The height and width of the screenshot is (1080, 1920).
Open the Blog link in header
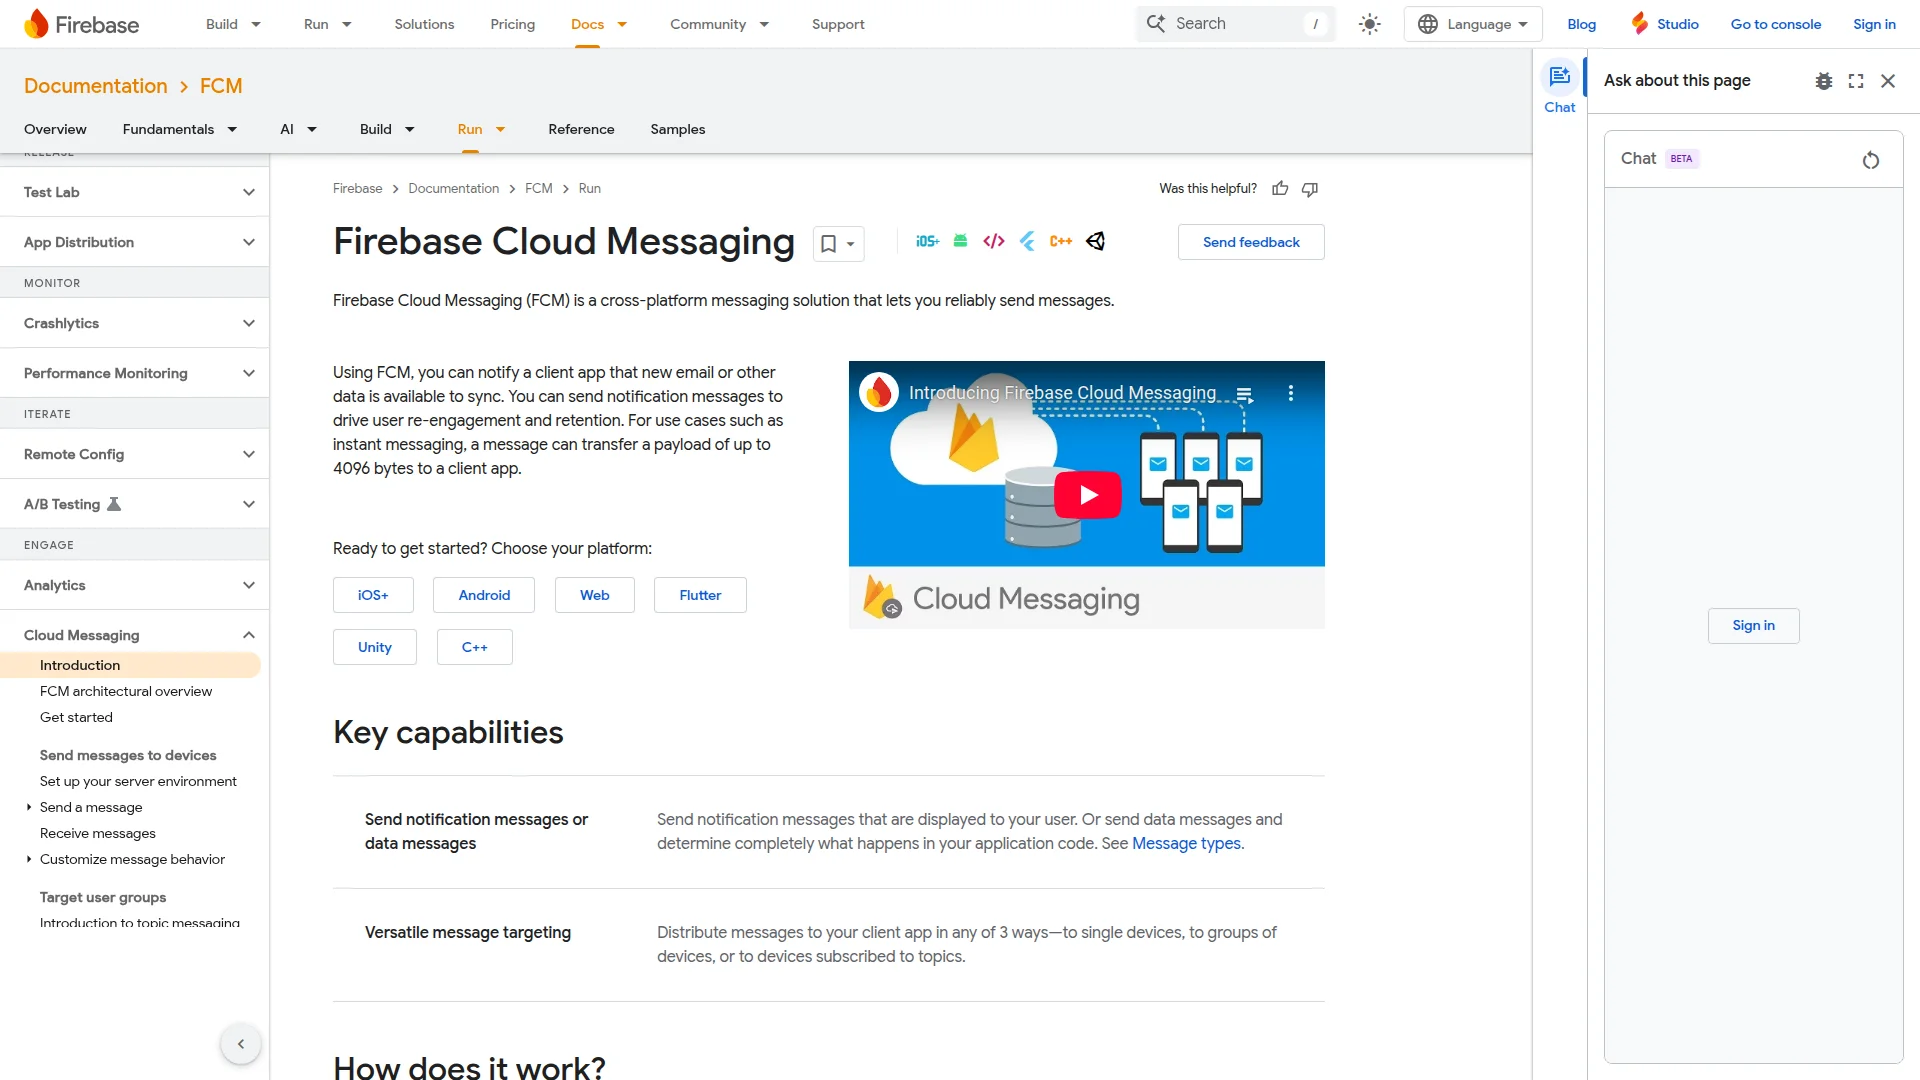point(1581,24)
